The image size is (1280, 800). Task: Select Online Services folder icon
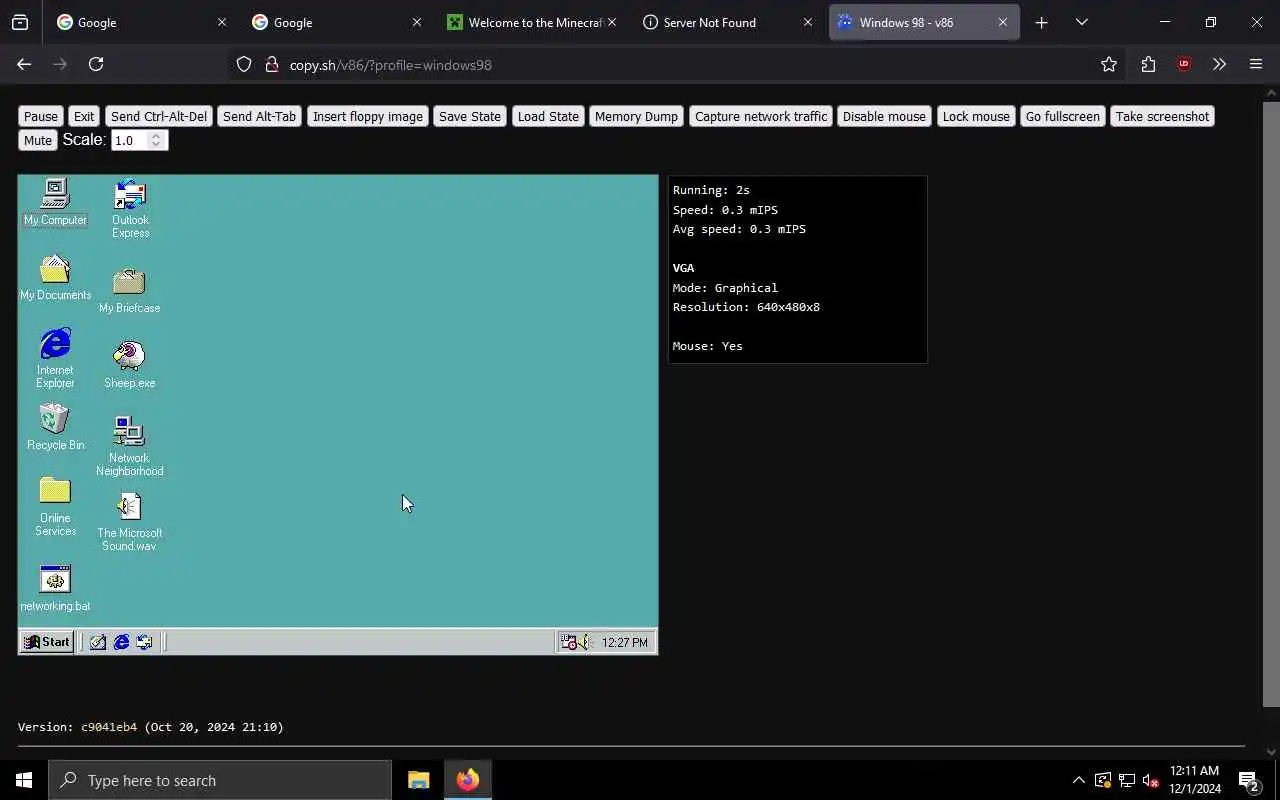point(55,506)
